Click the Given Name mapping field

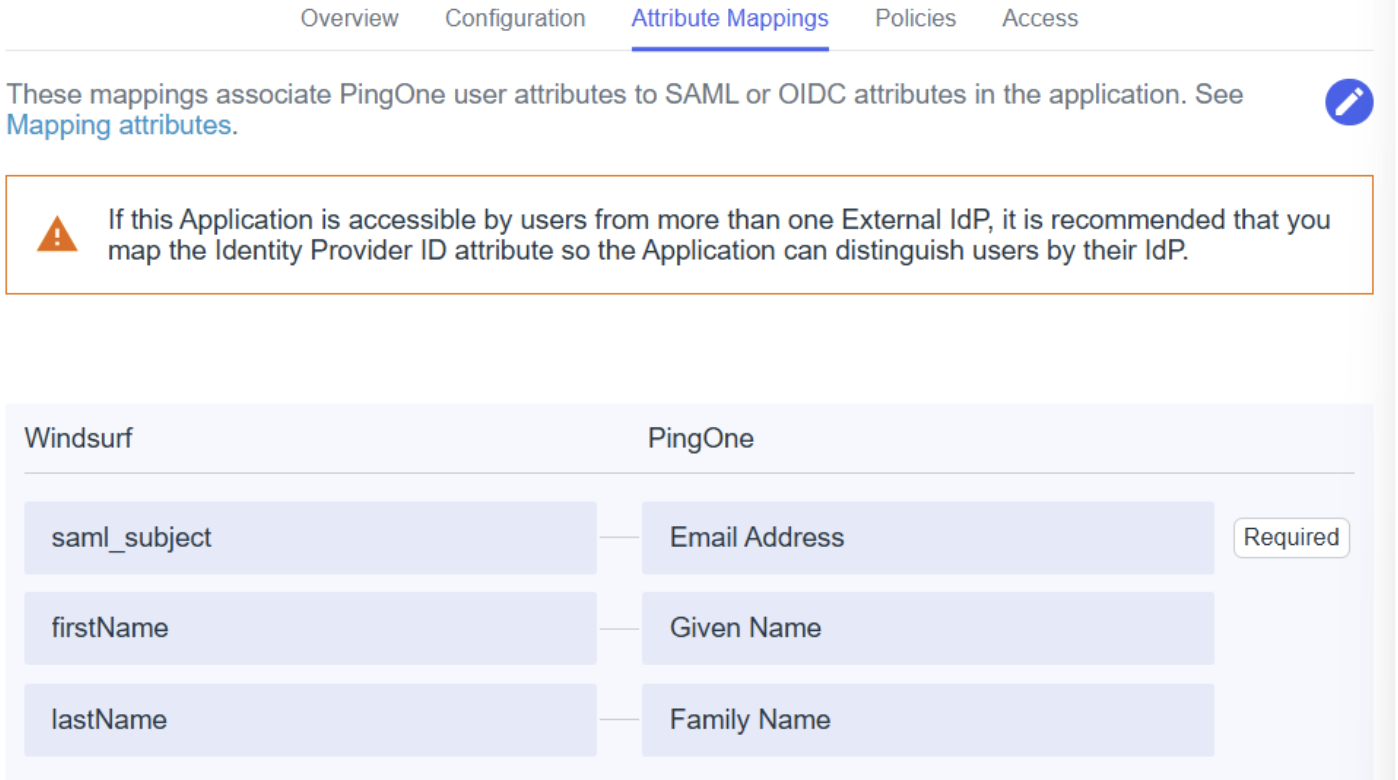pos(928,628)
